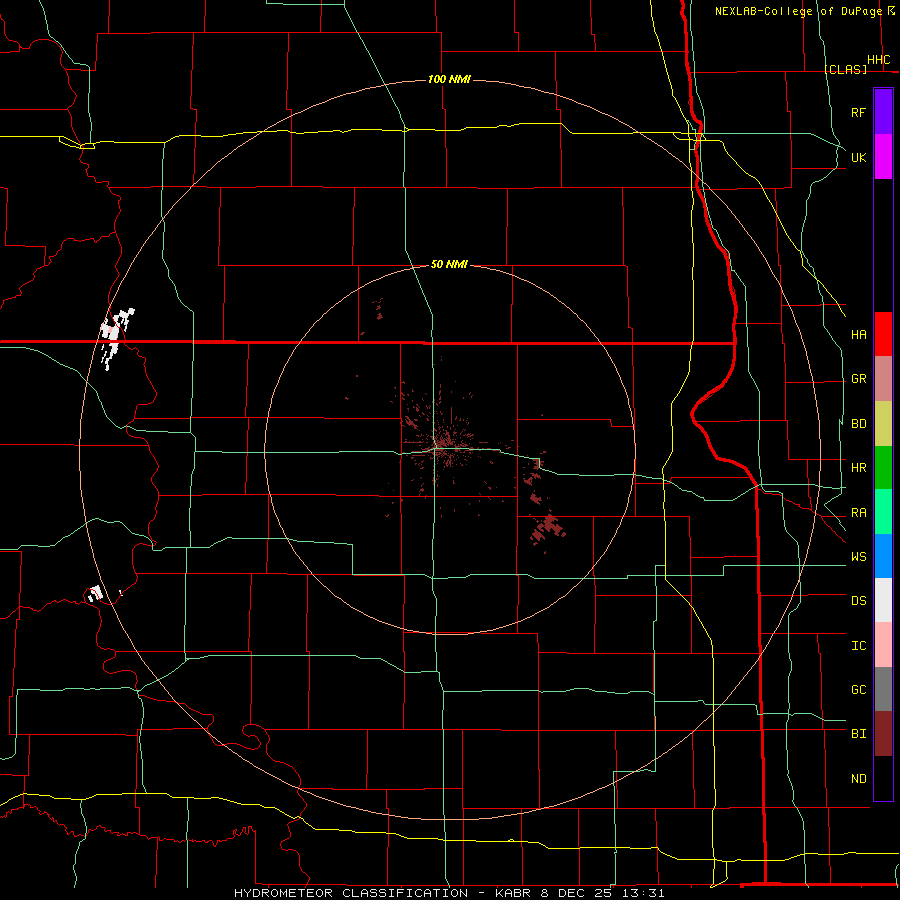Click the 'HHC' product label
The height and width of the screenshot is (900, 900).
(x=878, y=60)
